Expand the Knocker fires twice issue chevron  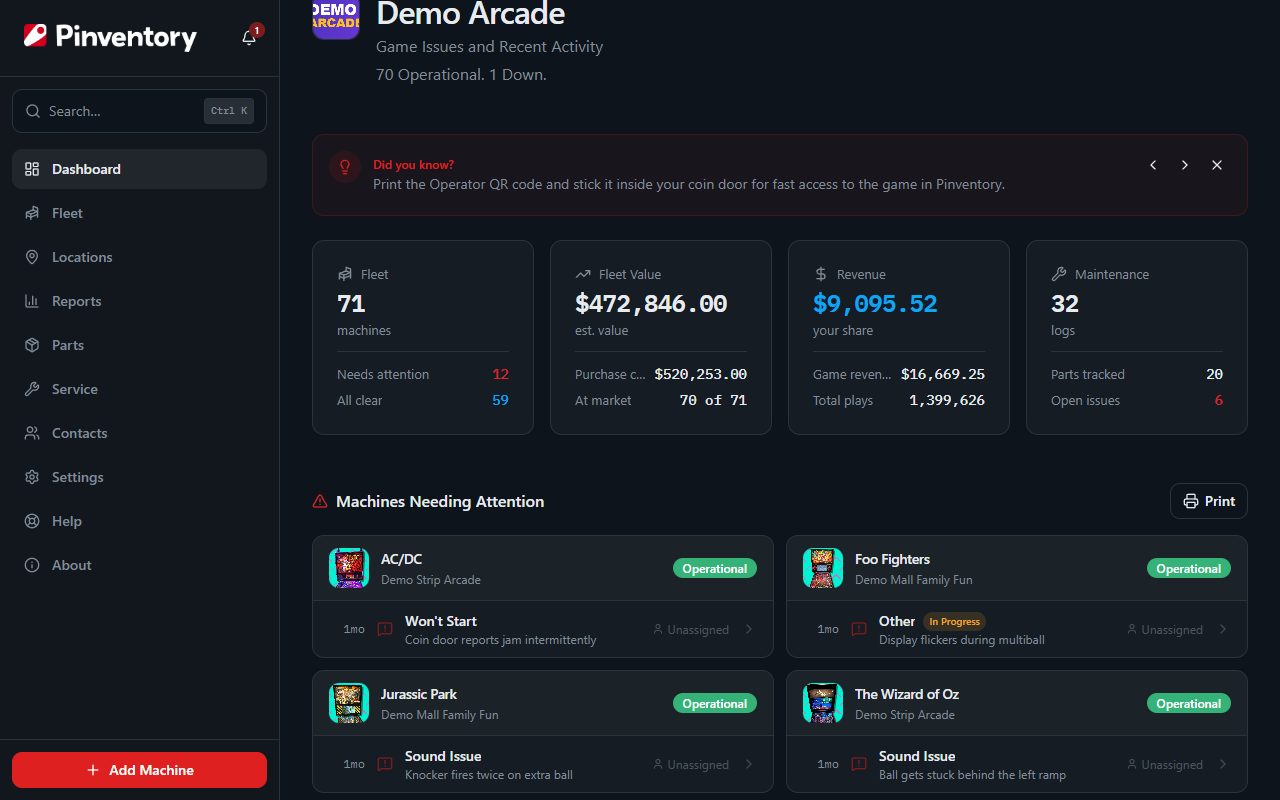pyautogui.click(x=750, y=764)
